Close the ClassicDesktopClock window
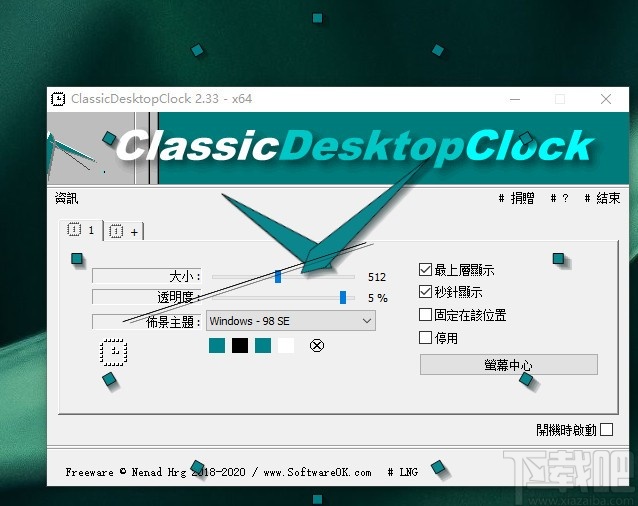The width and height of the screenshot is (638, 506). coord(606,99)
